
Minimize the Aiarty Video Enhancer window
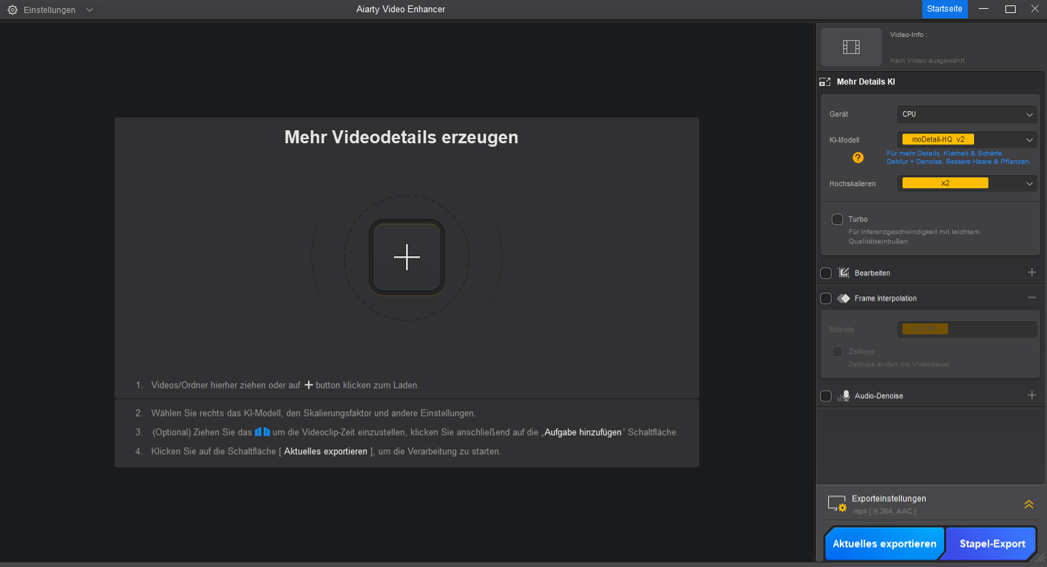983,9
